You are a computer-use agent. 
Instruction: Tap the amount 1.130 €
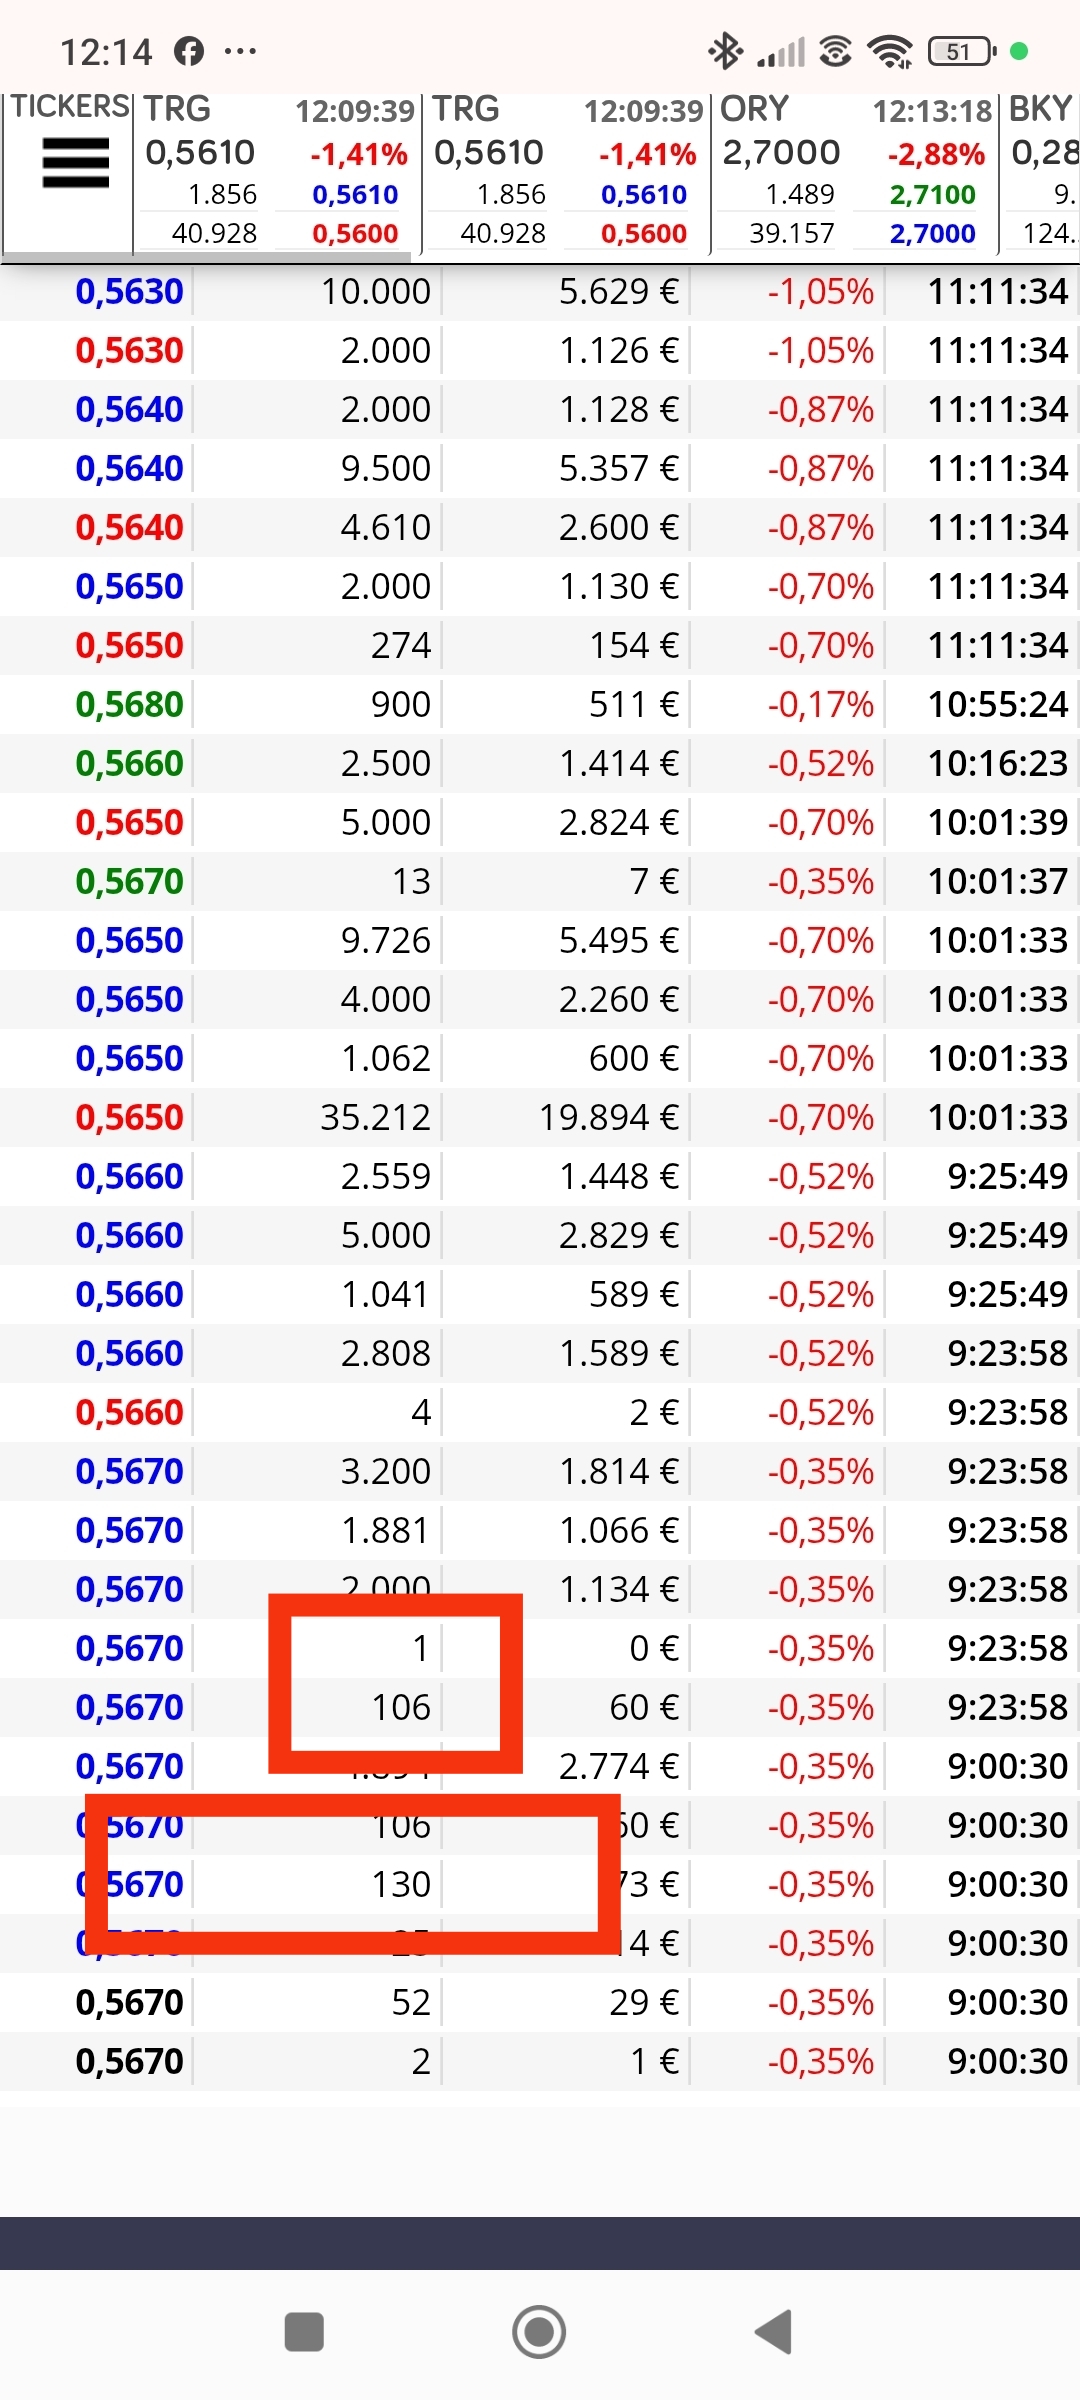pos(619,587)
